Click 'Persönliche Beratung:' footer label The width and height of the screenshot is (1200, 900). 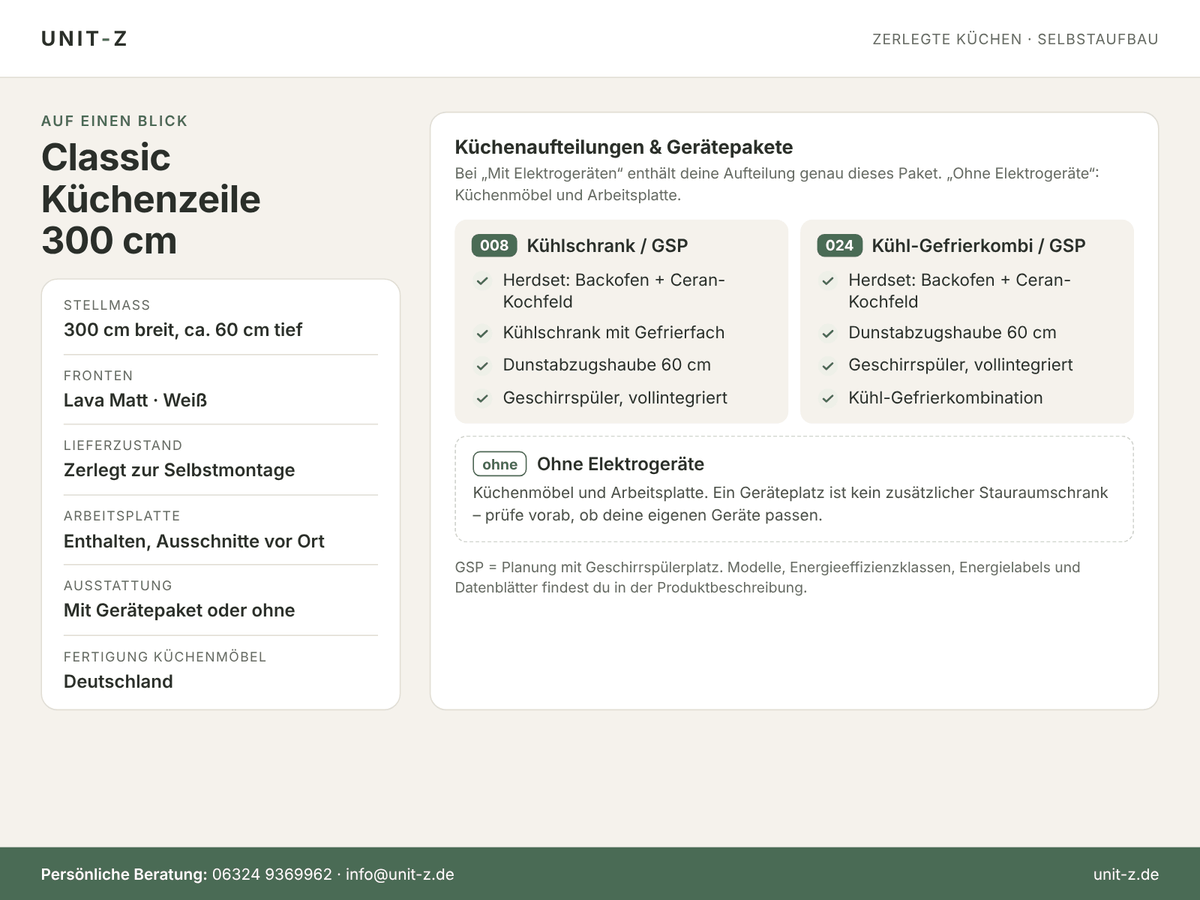pos(124,874)
